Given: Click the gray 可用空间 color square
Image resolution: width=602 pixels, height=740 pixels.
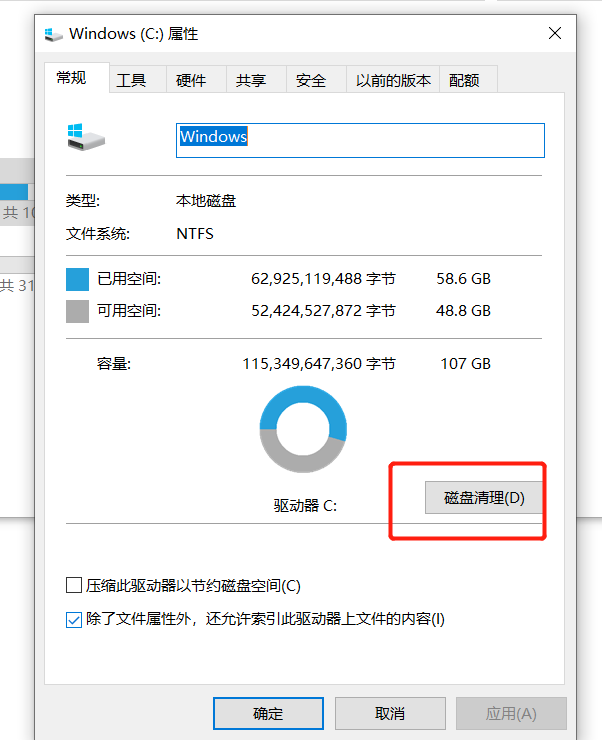Looking at the screenshot, I should tap(77, 311).
